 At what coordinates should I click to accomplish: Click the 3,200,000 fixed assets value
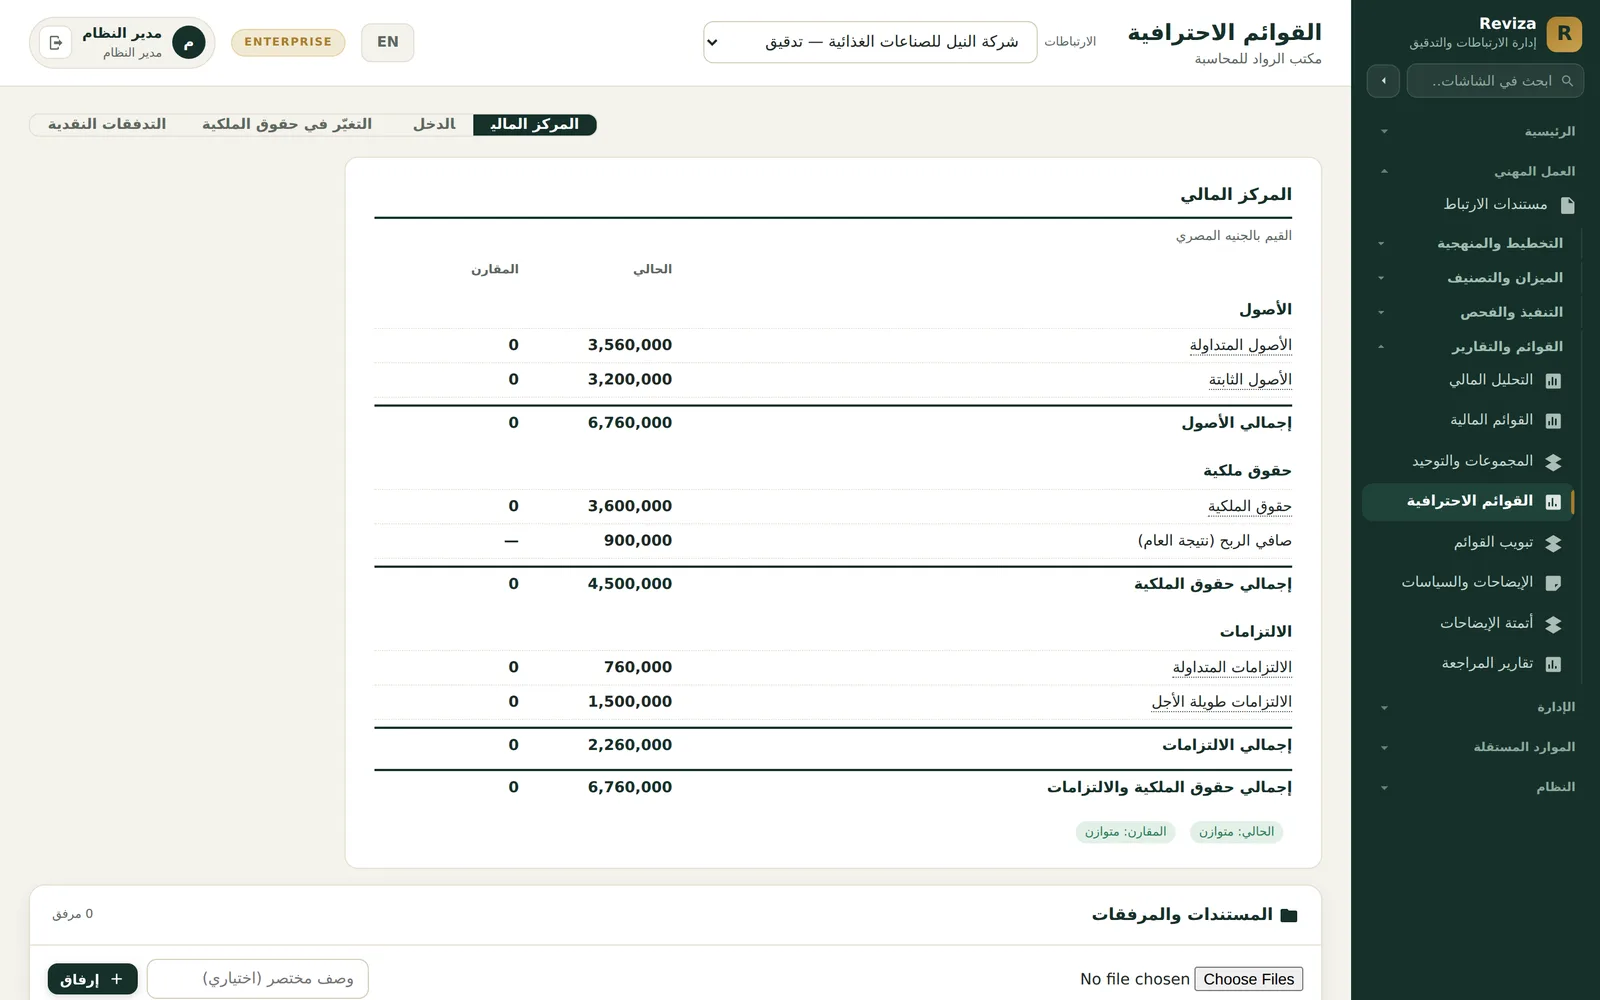(630, 380)
